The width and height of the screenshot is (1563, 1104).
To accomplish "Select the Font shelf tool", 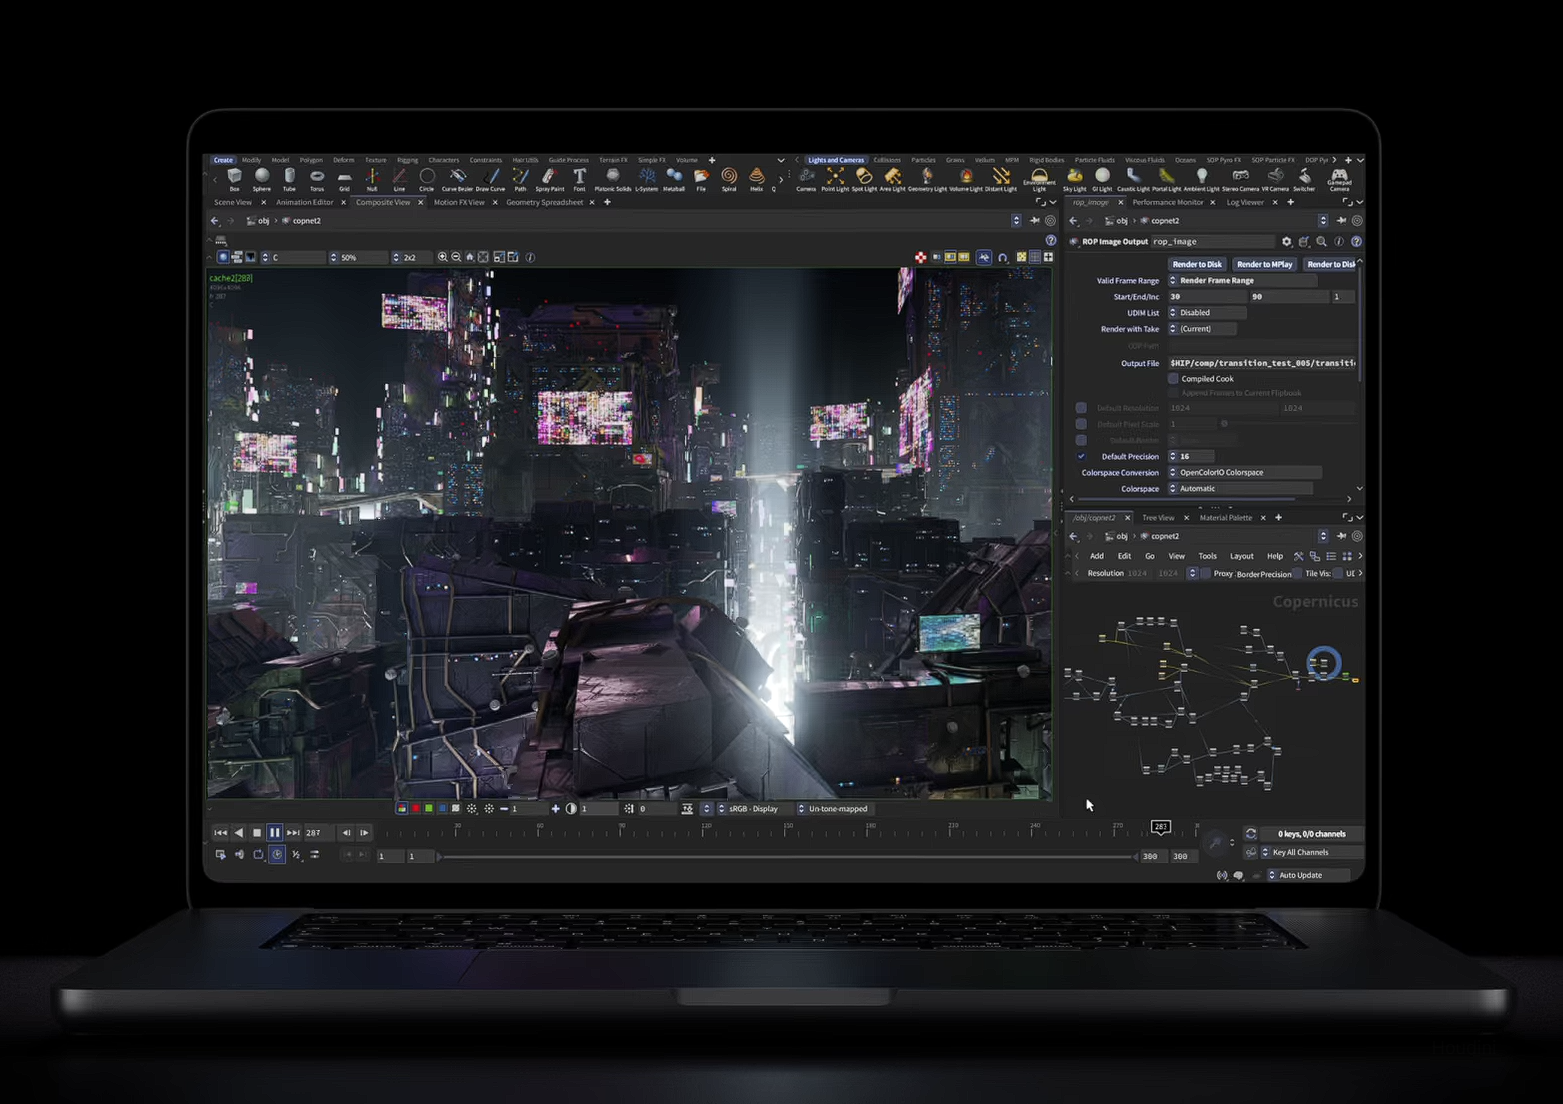I will click(579, 179).
